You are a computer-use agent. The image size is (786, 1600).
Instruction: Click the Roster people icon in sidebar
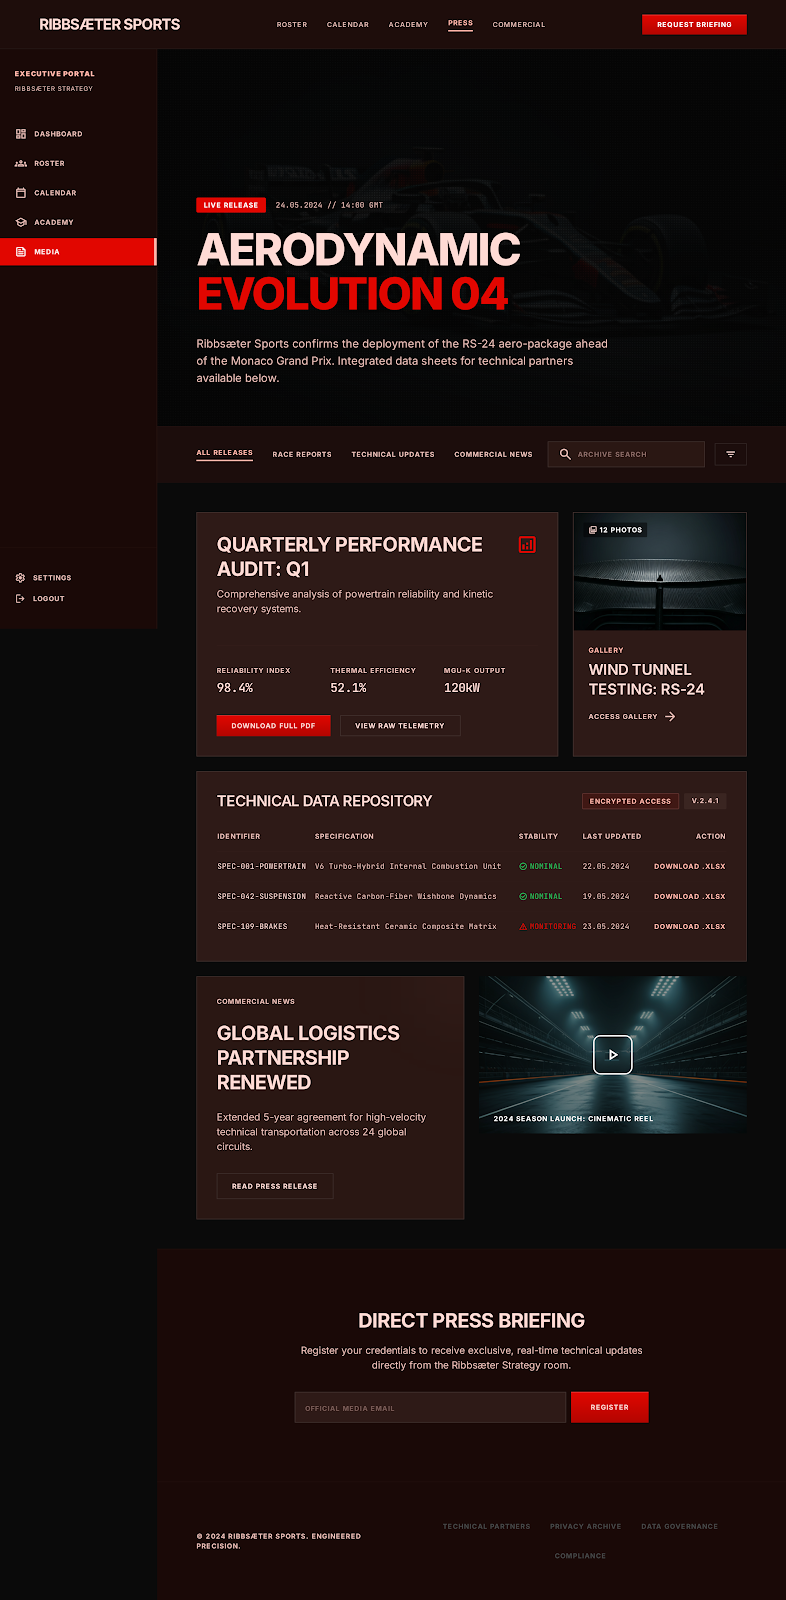click(x=21, y=163)
